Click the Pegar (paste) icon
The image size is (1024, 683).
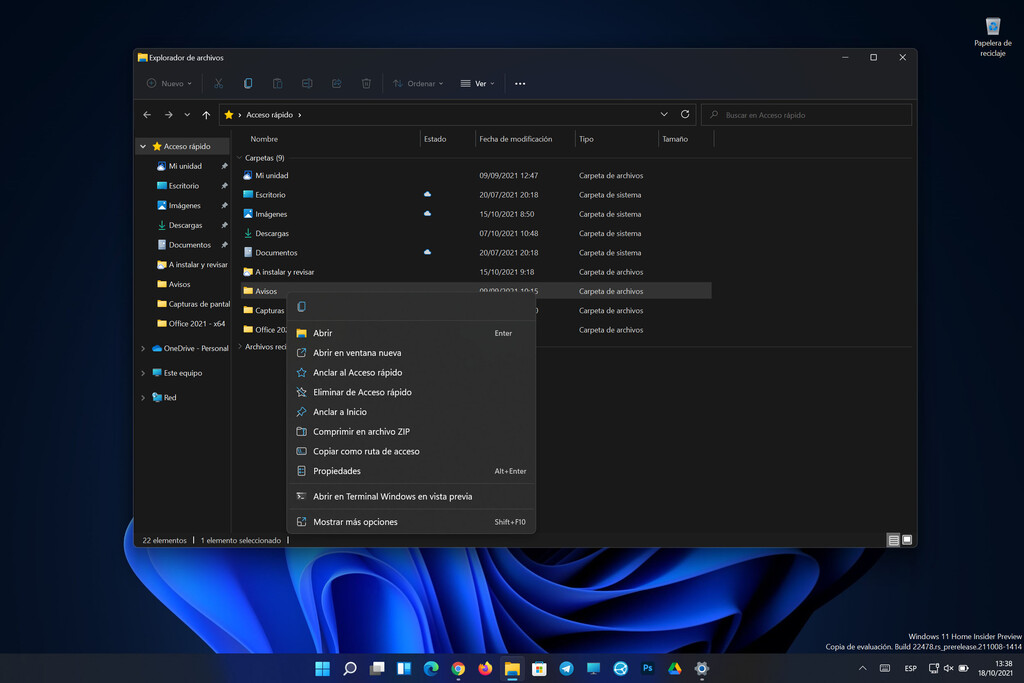pyautogui.click(x=277, y=83)
